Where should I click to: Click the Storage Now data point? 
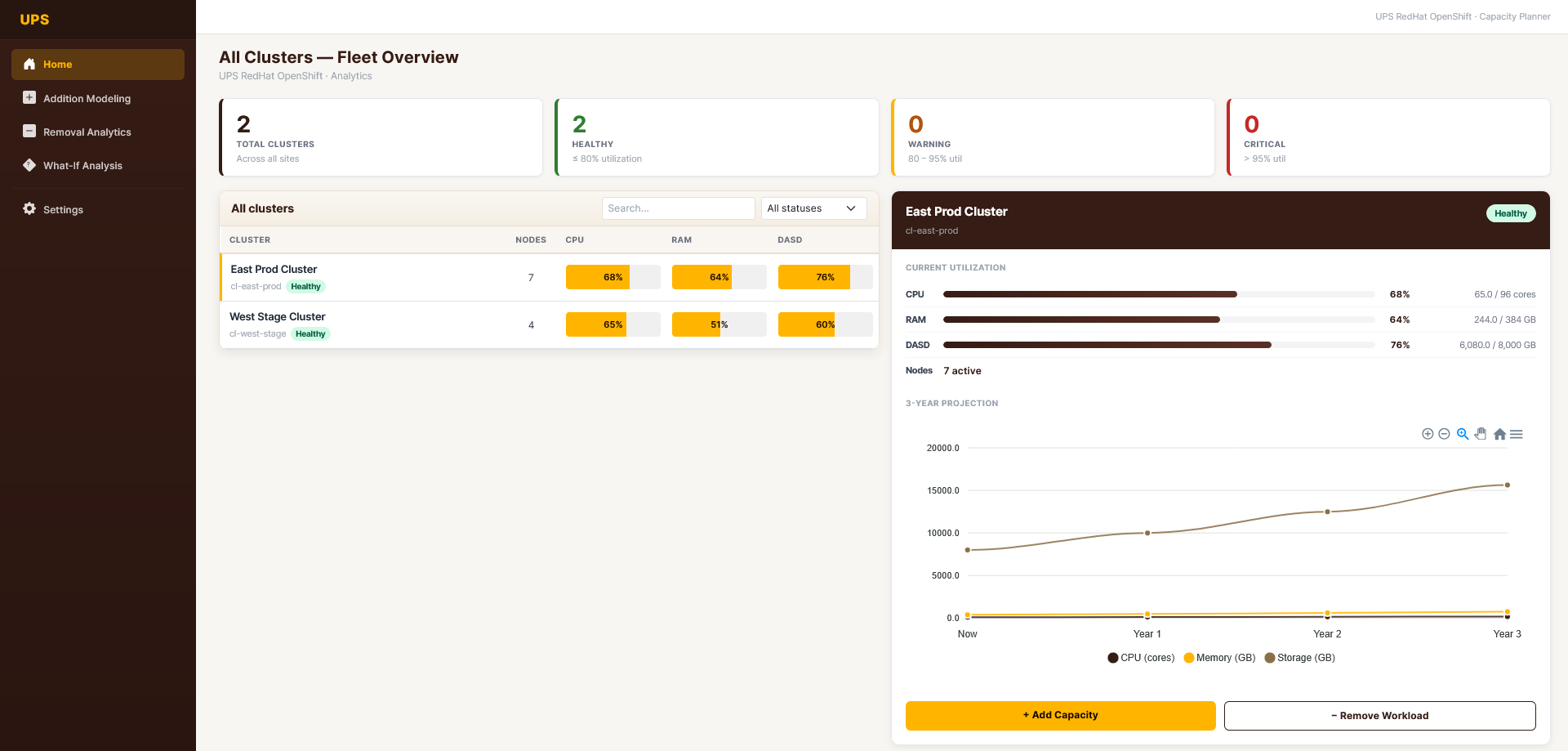(x=967, y=550)
